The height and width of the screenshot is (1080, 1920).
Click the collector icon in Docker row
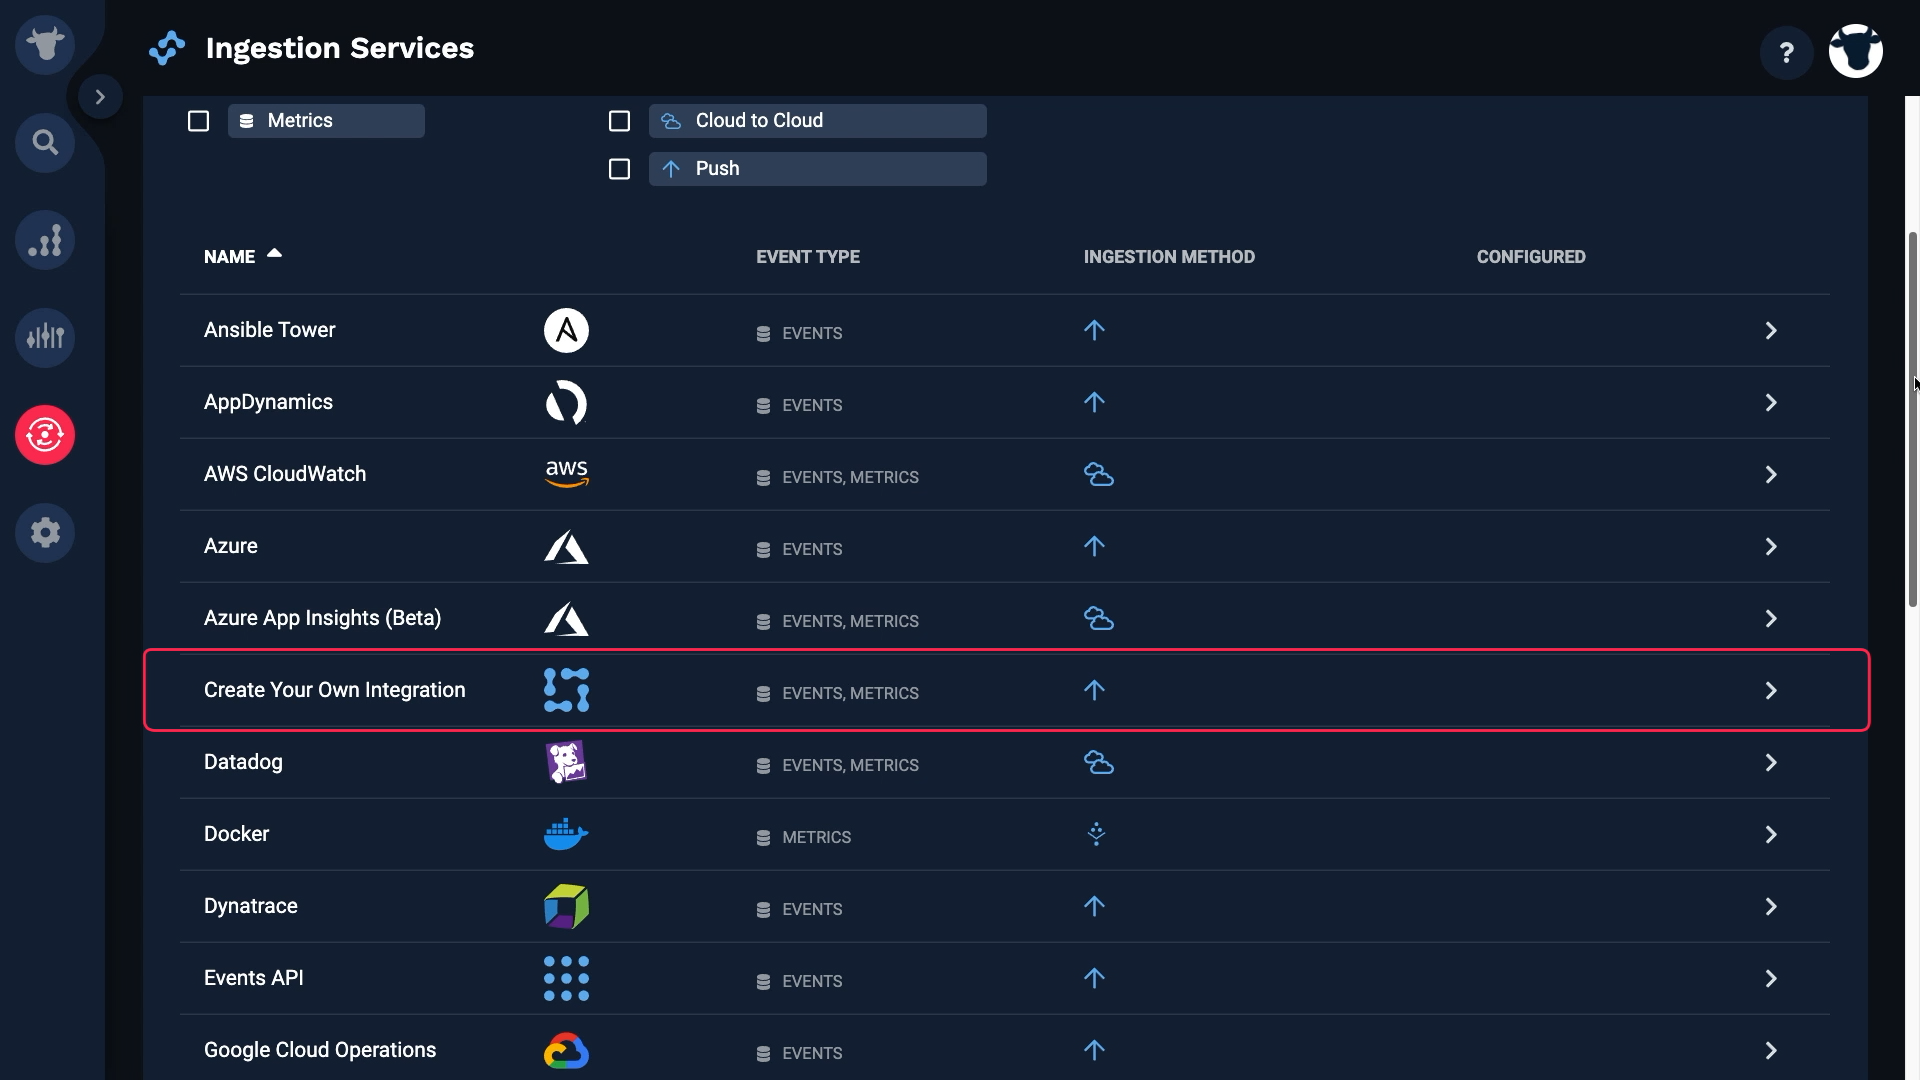click(x=1096, y=834)
